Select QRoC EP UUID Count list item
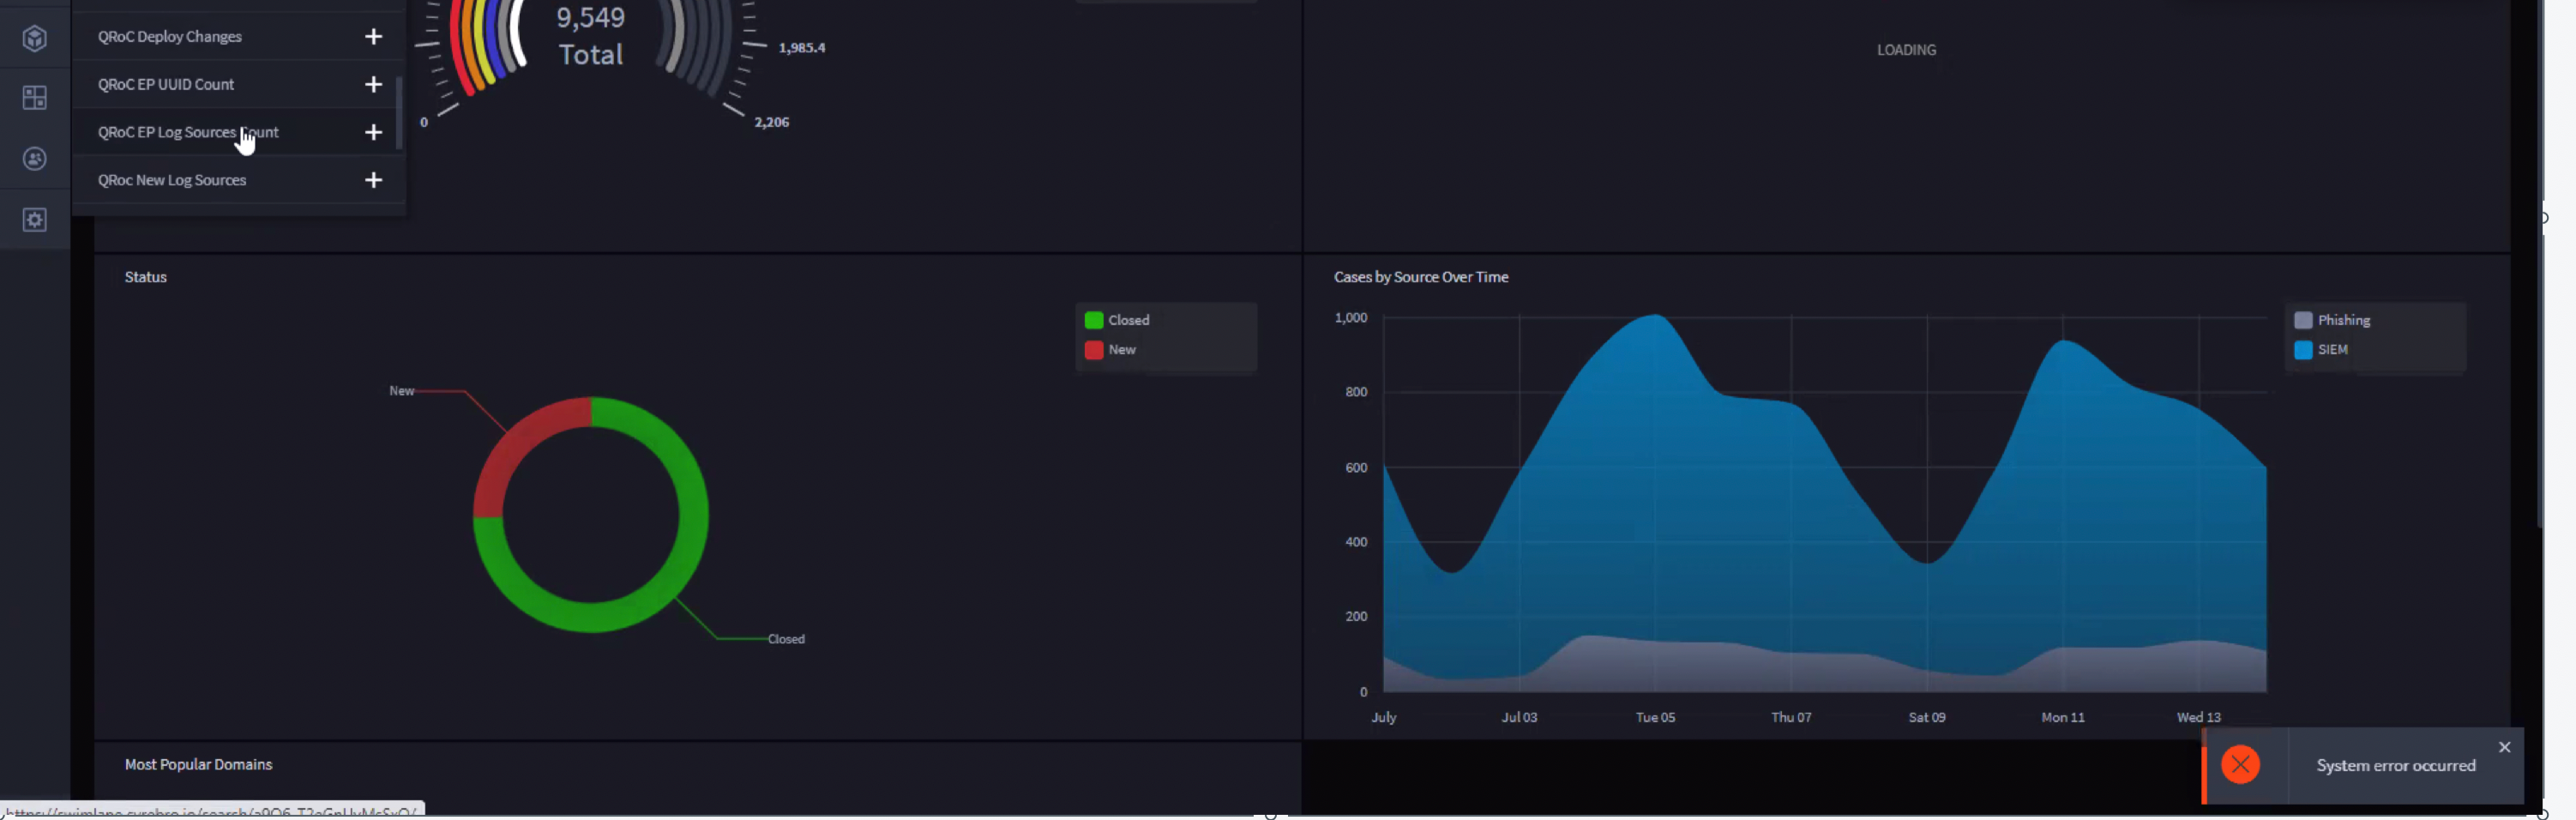Viewport: 2576px width, 820px height. 239,85
